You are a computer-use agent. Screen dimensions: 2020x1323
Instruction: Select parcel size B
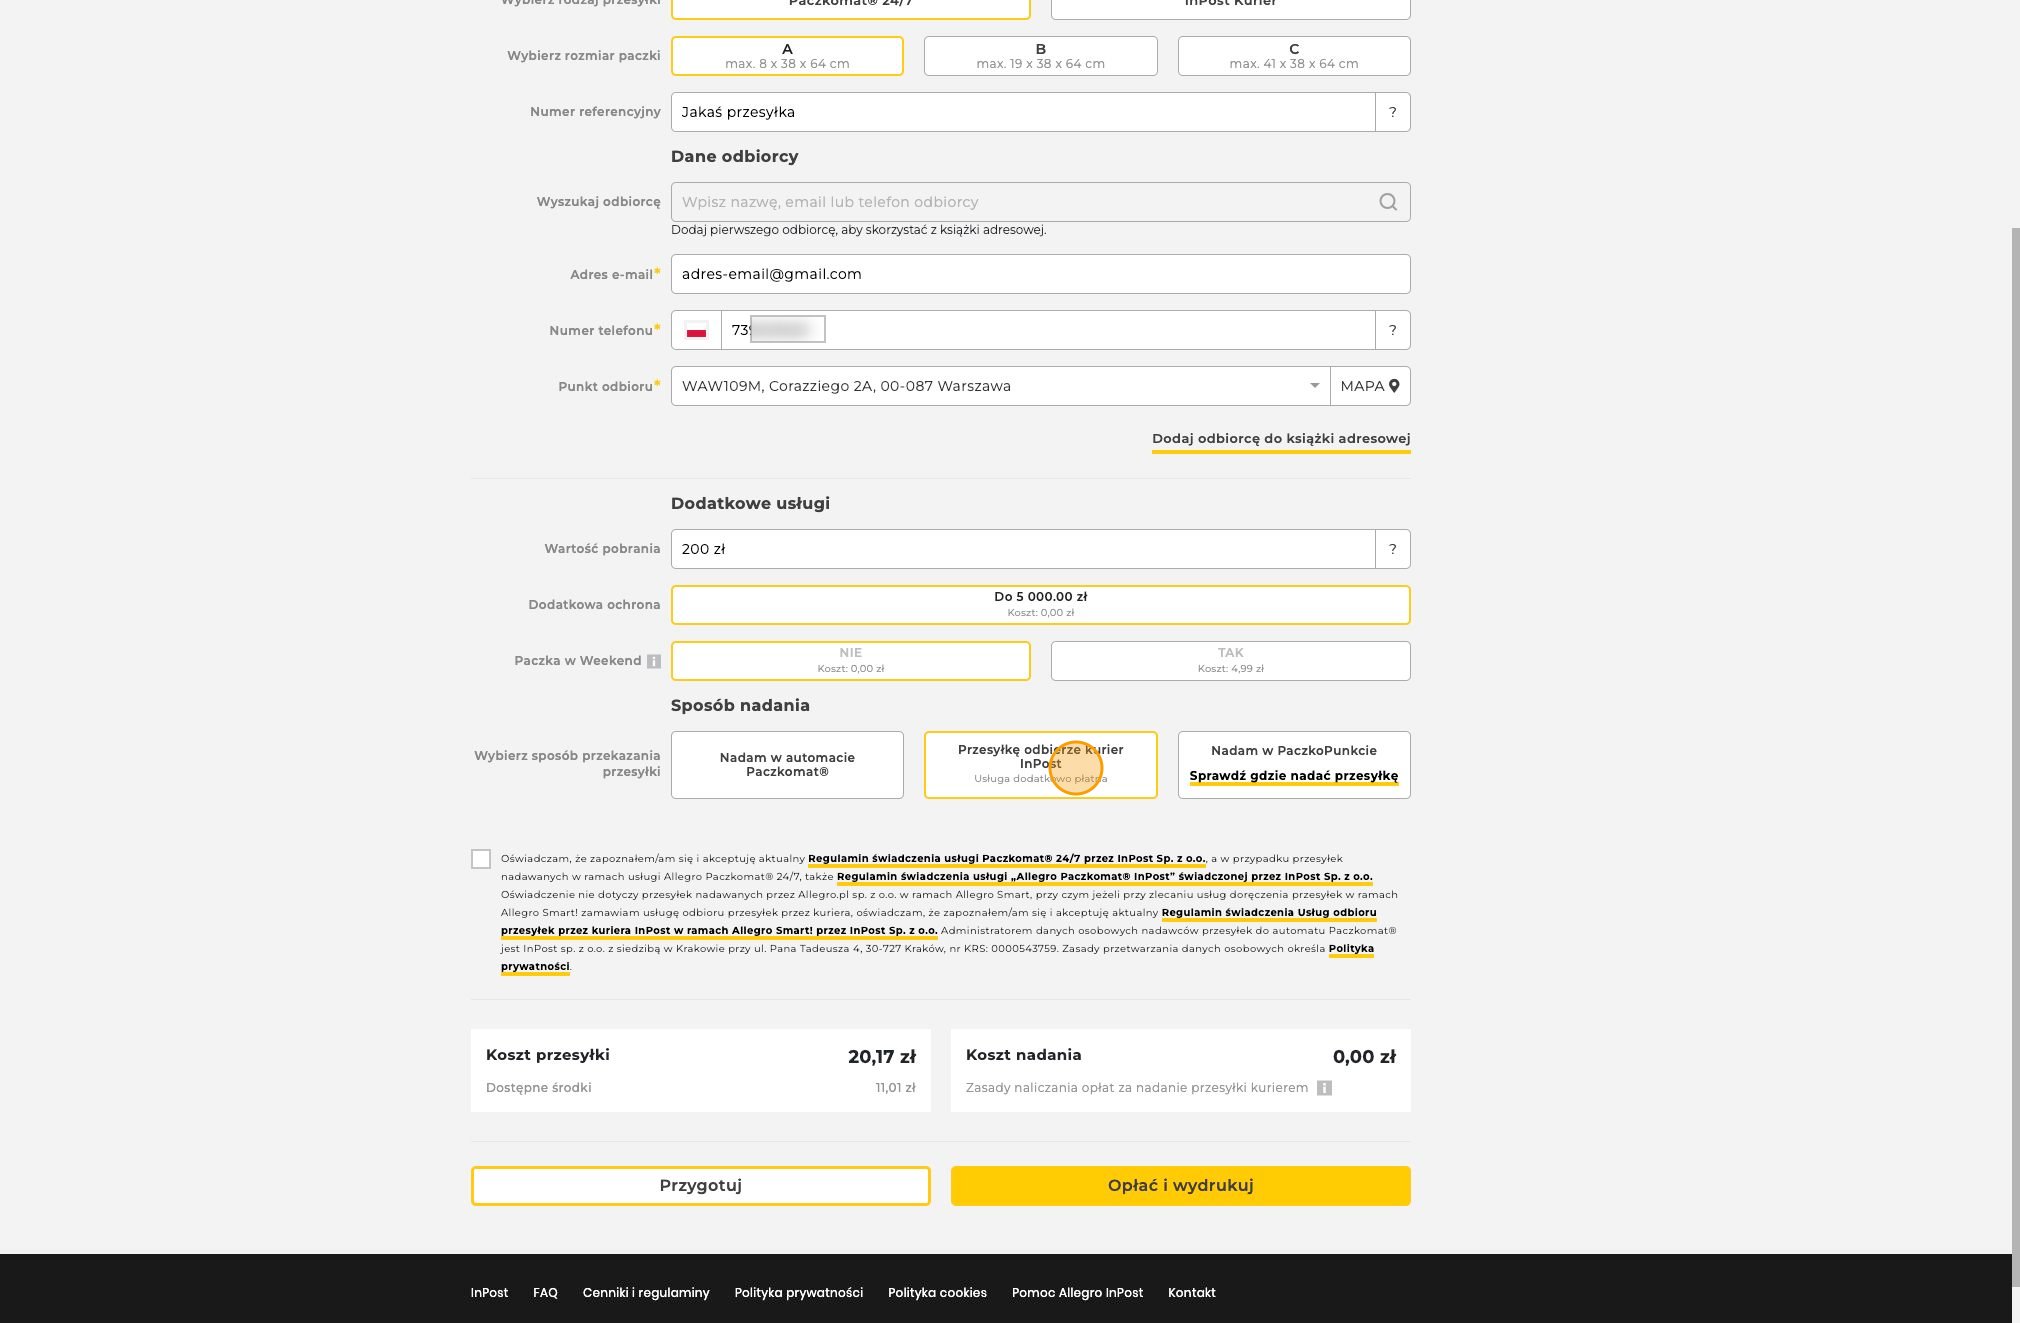click(1040, 56)
